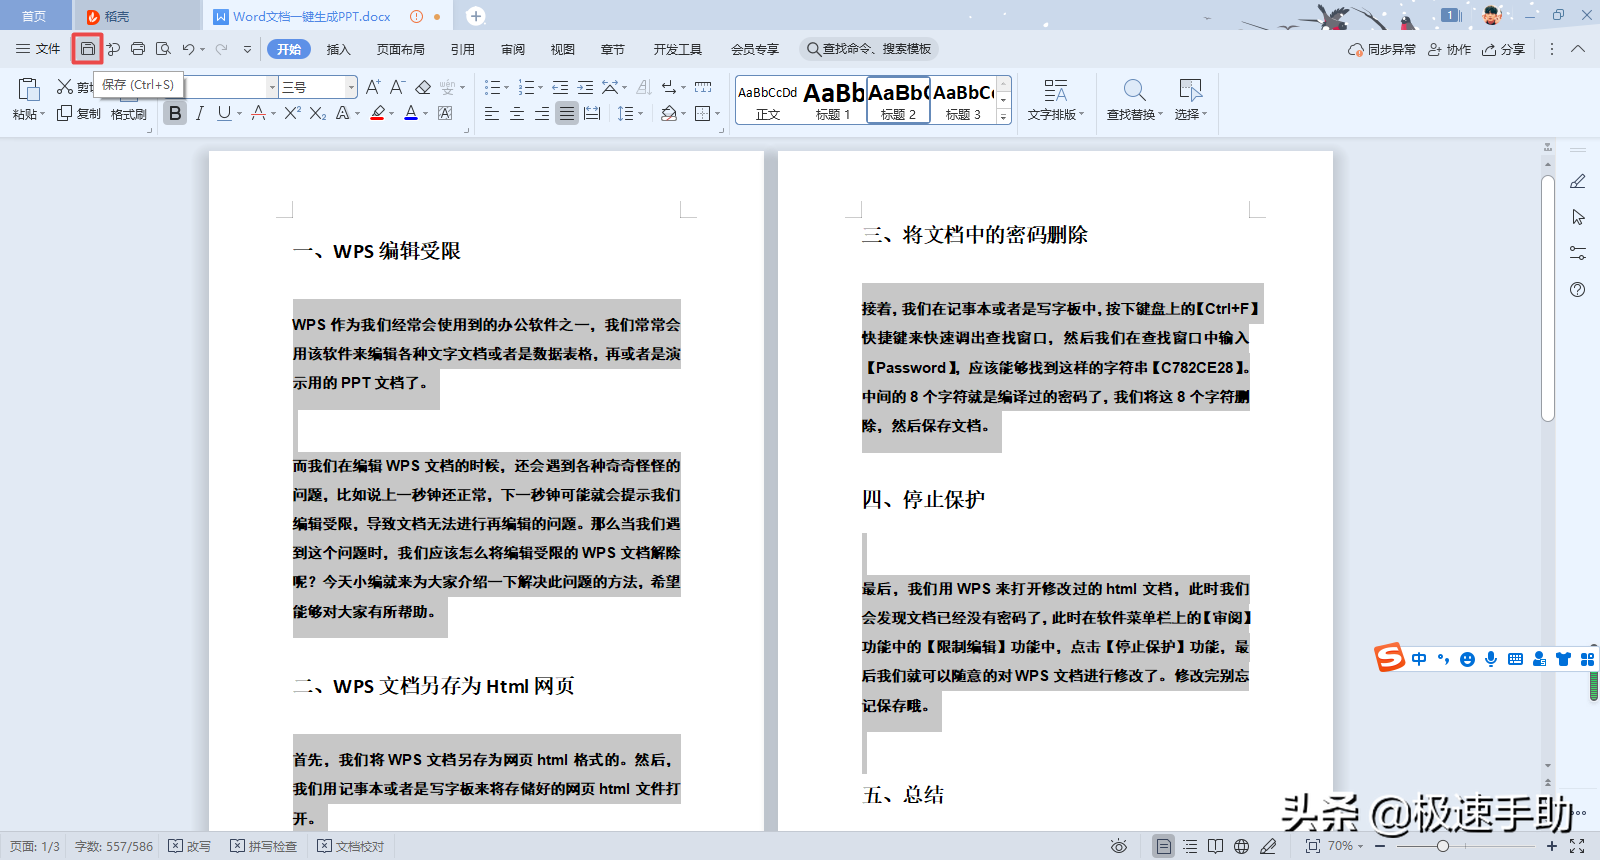This screenshot has width=1600, height=860.
Task: Center align the text
Action: pos(517,114)
